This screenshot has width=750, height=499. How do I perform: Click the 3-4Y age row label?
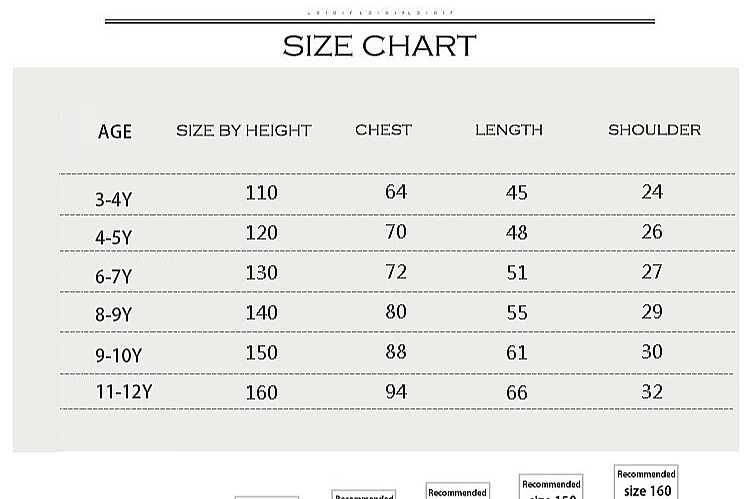(113, 199)
